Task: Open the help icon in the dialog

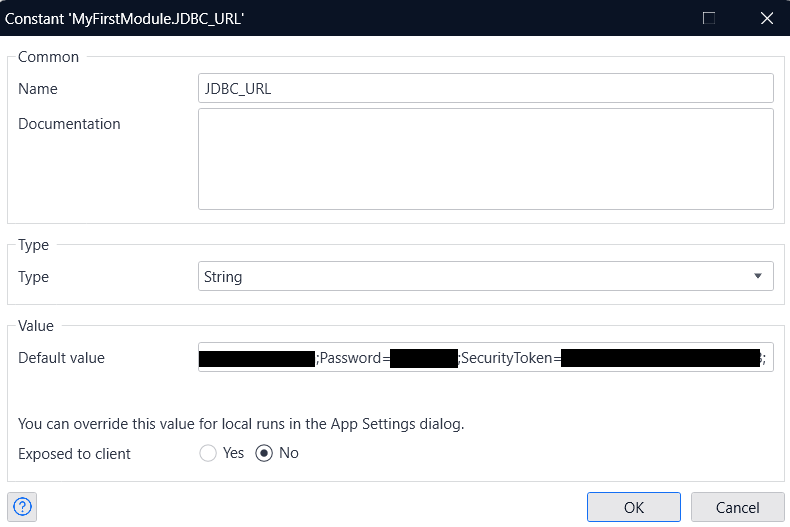Action: (x=22, y=507)
